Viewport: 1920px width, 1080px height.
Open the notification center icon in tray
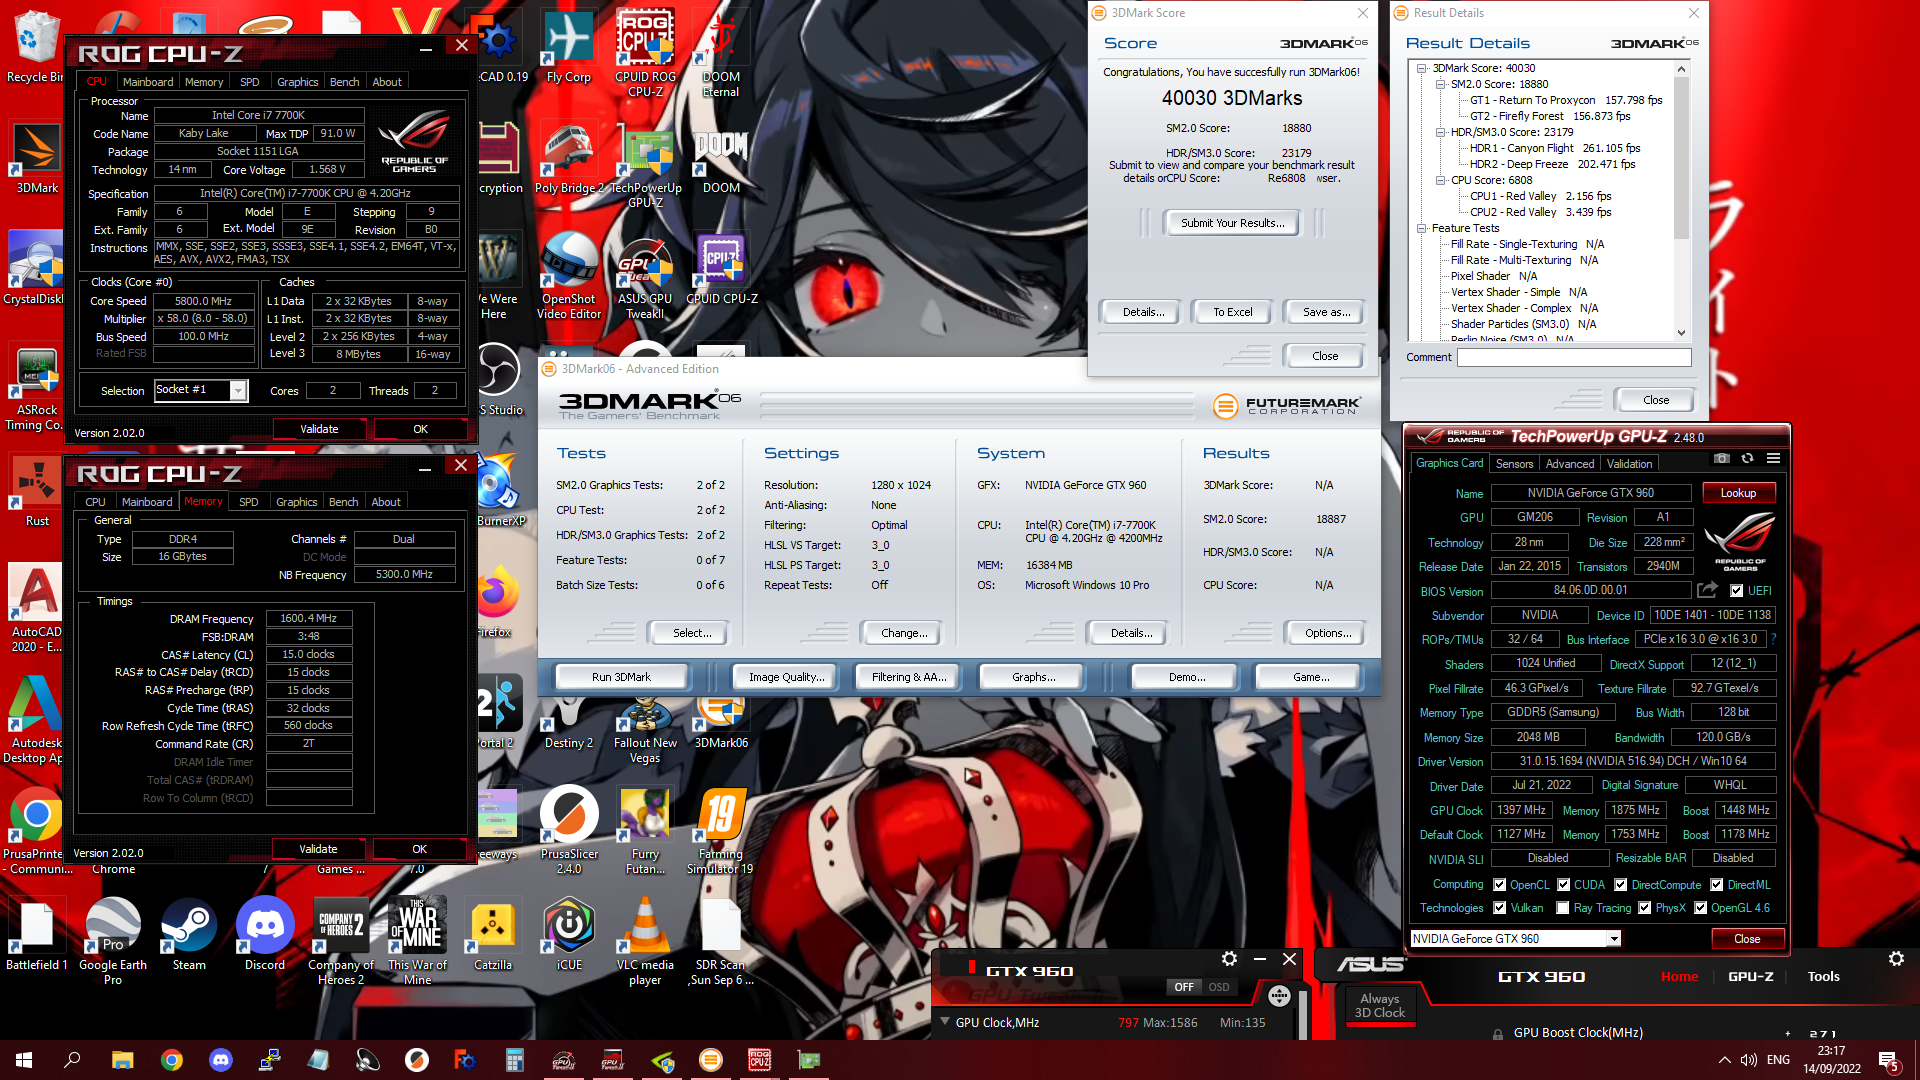pos(1889,1060)
